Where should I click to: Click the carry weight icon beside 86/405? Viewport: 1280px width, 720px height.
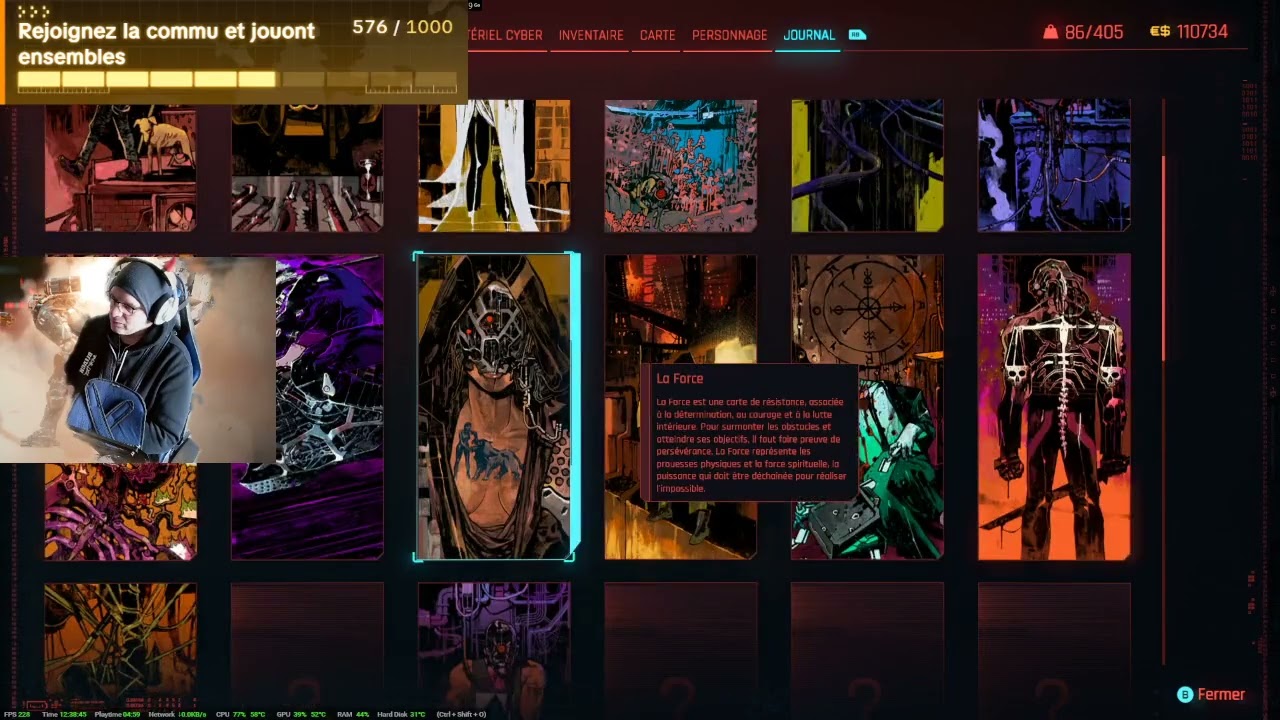(x=1050, y=32)
